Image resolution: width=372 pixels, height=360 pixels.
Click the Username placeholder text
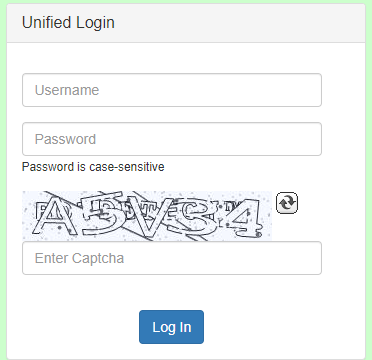pyautogui.click(x=67, y=90)
